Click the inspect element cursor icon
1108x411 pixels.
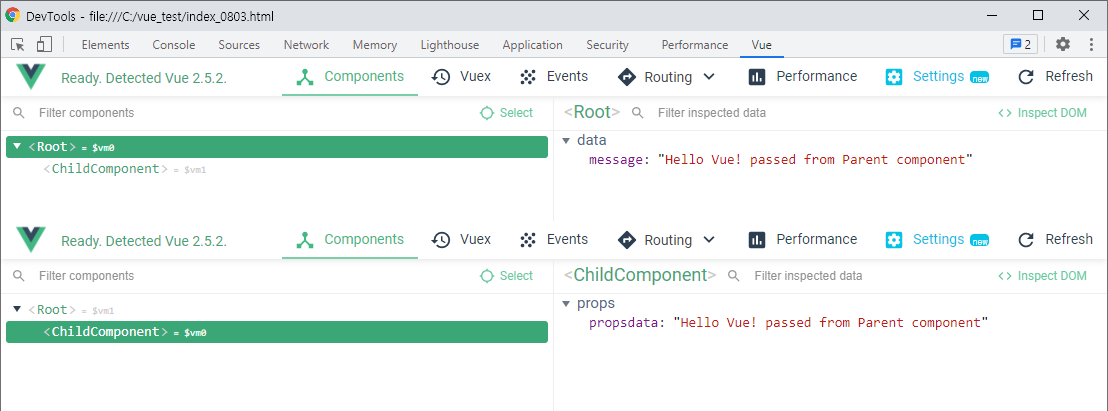point(18,44)
